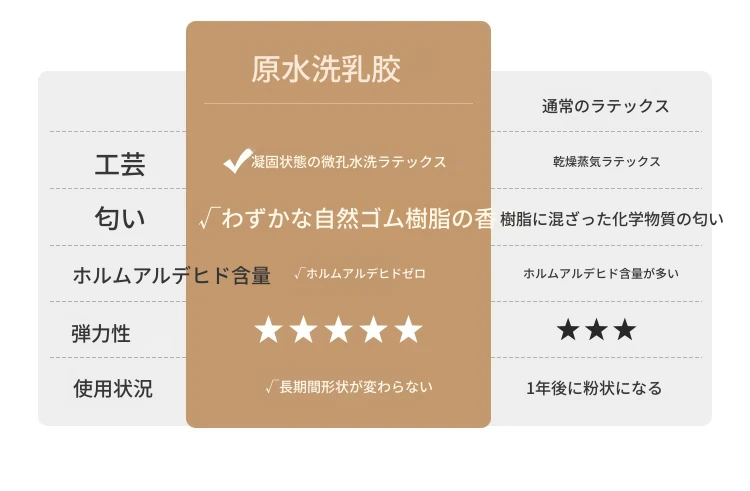Click the second white star in the rating row

(x=303, y=329)
